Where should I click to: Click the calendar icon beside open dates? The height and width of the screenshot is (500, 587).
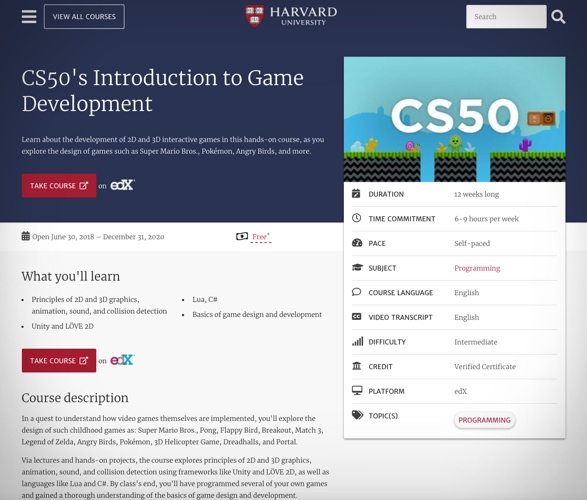pyautogui.click(x=25, y=236)
